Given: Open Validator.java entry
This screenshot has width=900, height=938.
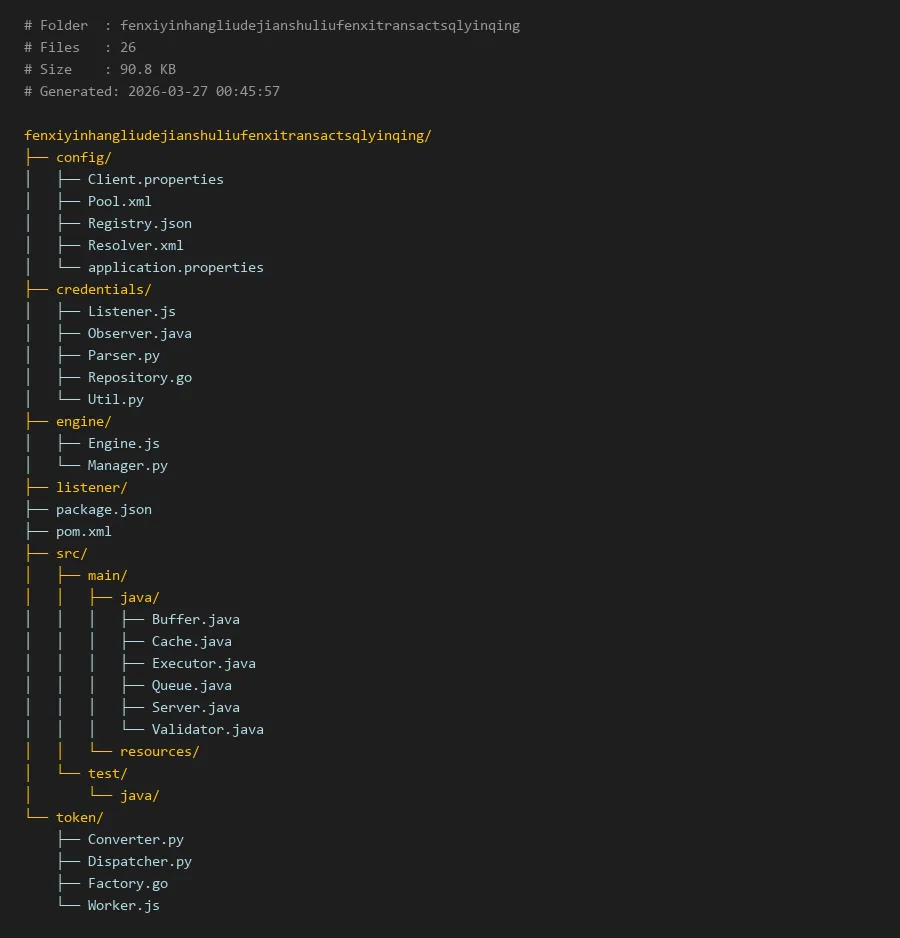Looking at the screenshot, I should point(207,729).
